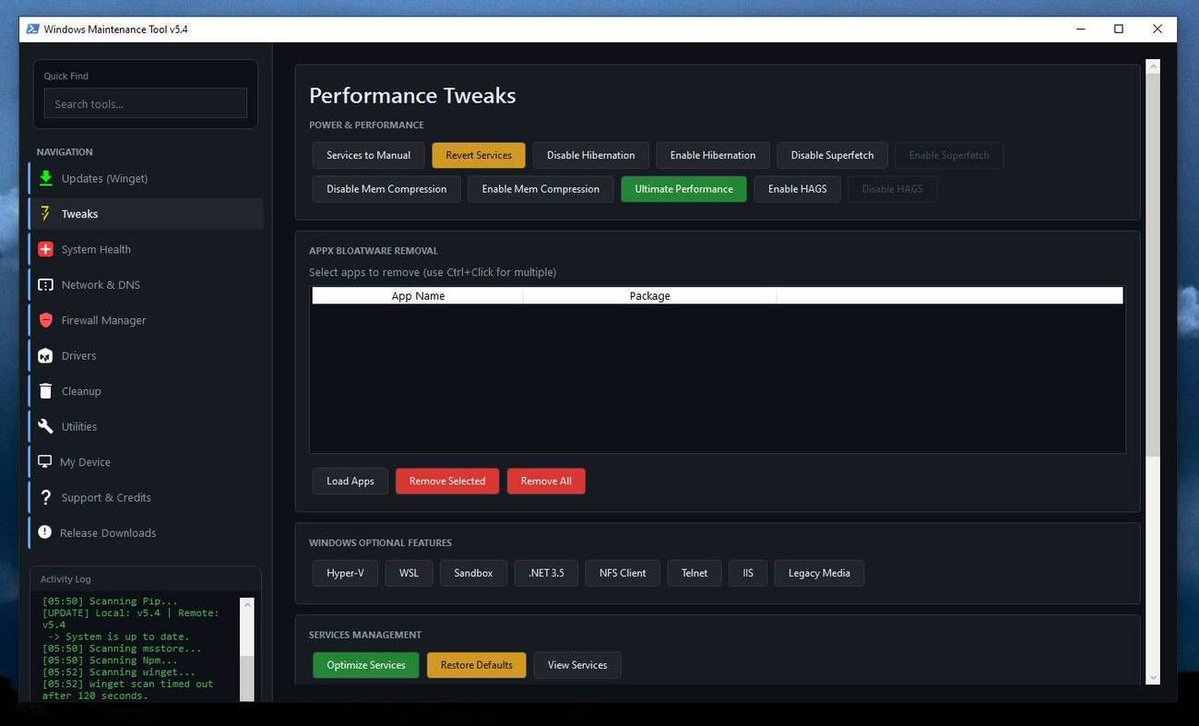Image resolution: width=1199 pixels, height=726 pixels.
Task: Click the Network & DNS icon
Action: coord(46,285)
